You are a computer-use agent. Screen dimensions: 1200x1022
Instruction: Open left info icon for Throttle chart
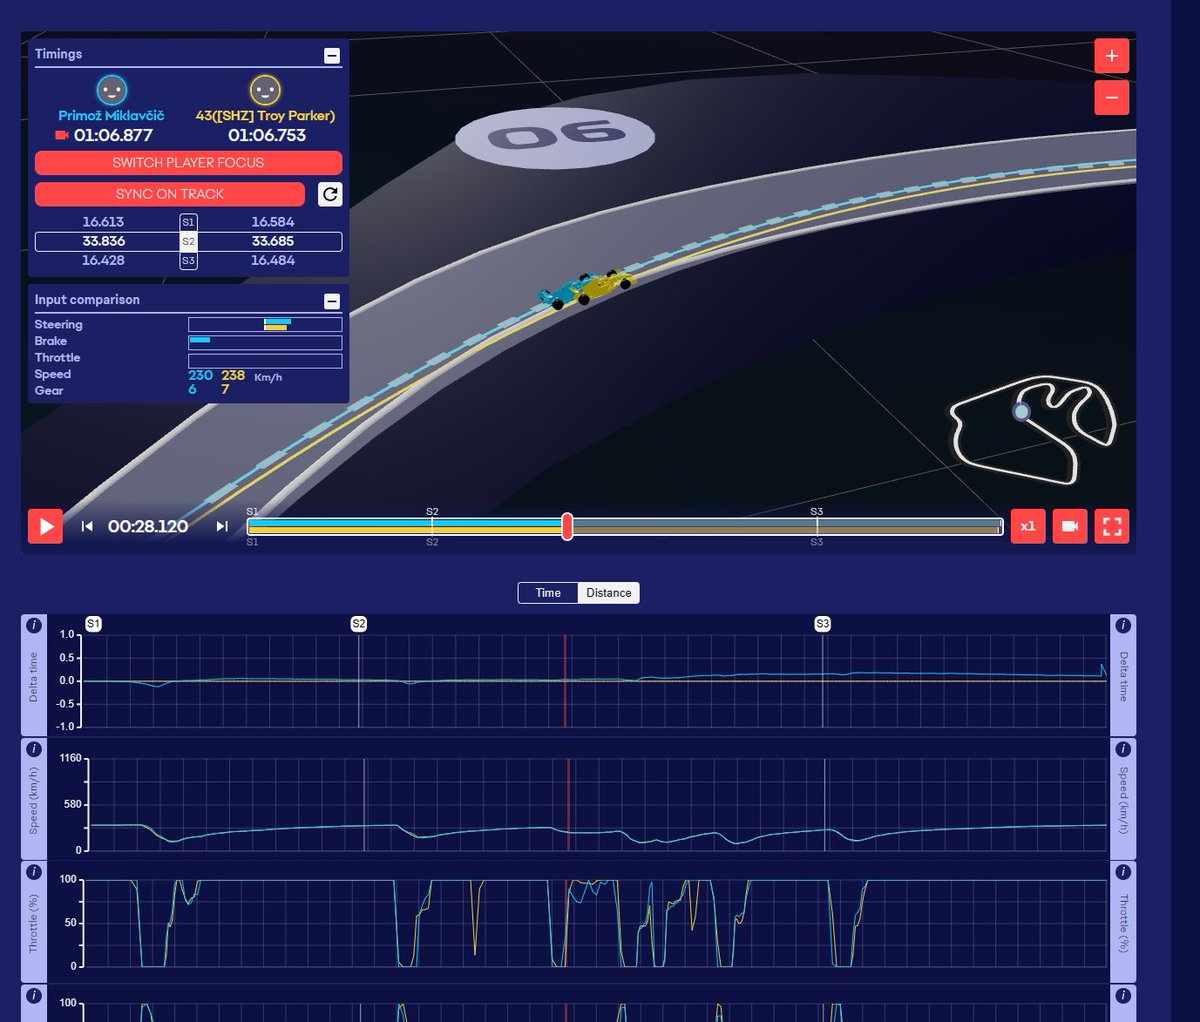(34, 872)
